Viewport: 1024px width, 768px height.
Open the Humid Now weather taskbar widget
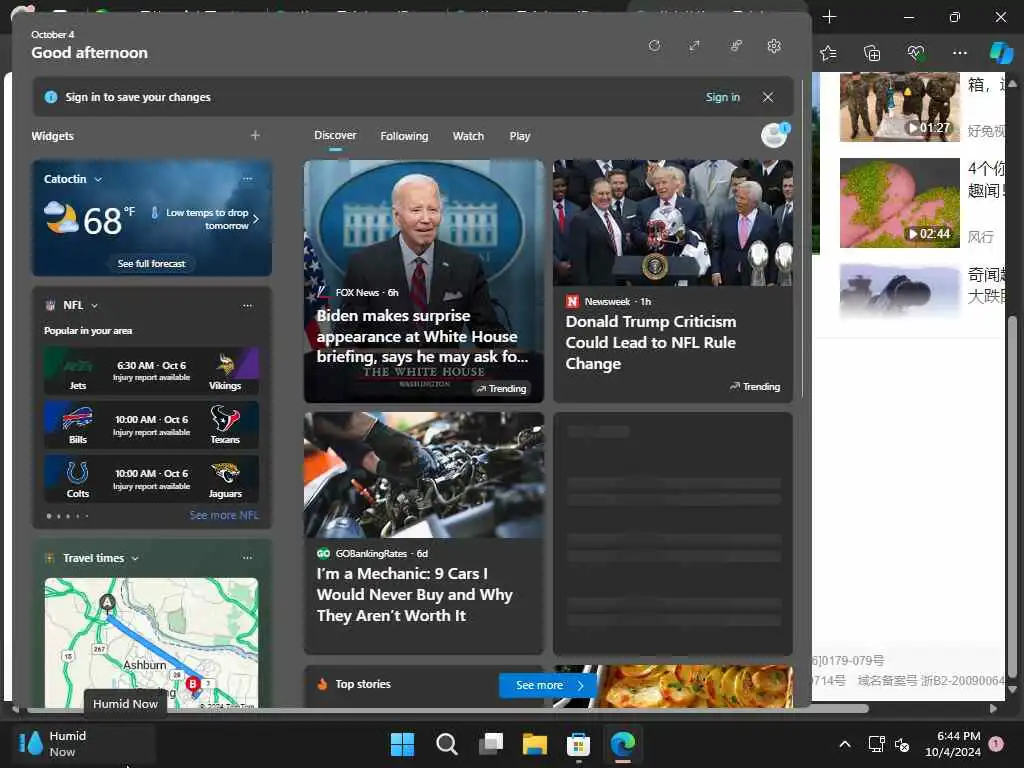pos(84,743)
